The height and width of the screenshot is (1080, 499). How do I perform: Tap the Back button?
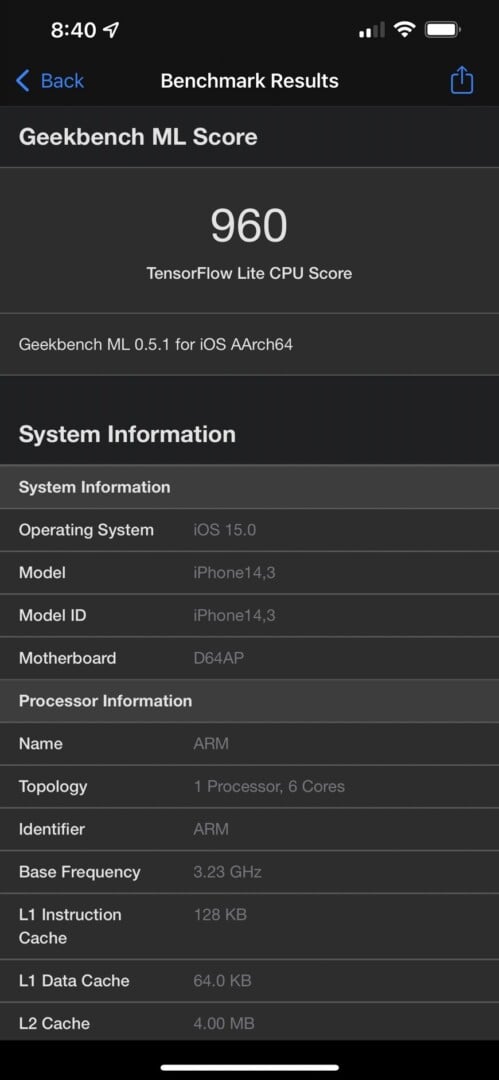50,81
